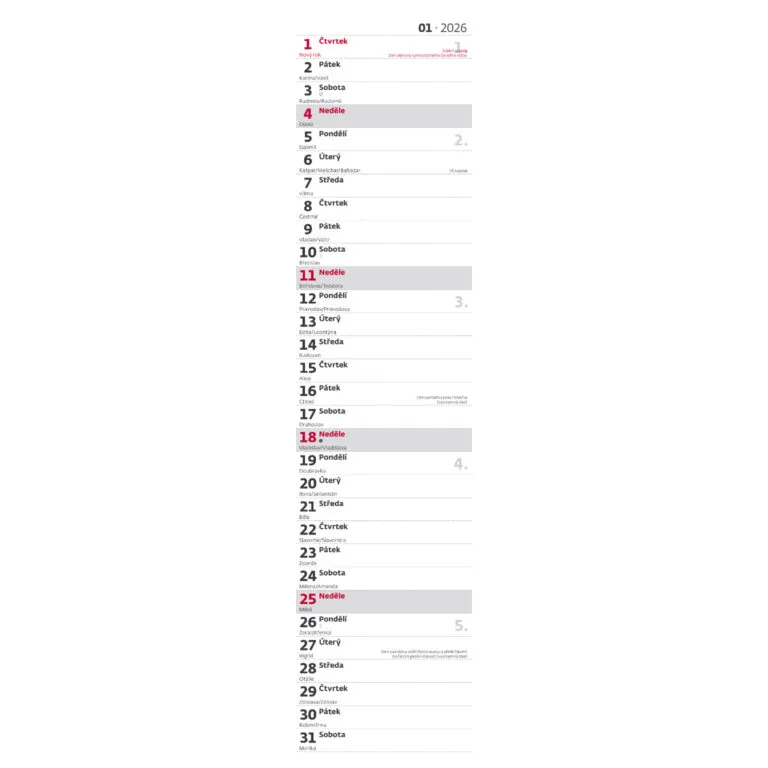
Task: Select Sunday 11 Neděle row
Action: (x=384, y=277)
